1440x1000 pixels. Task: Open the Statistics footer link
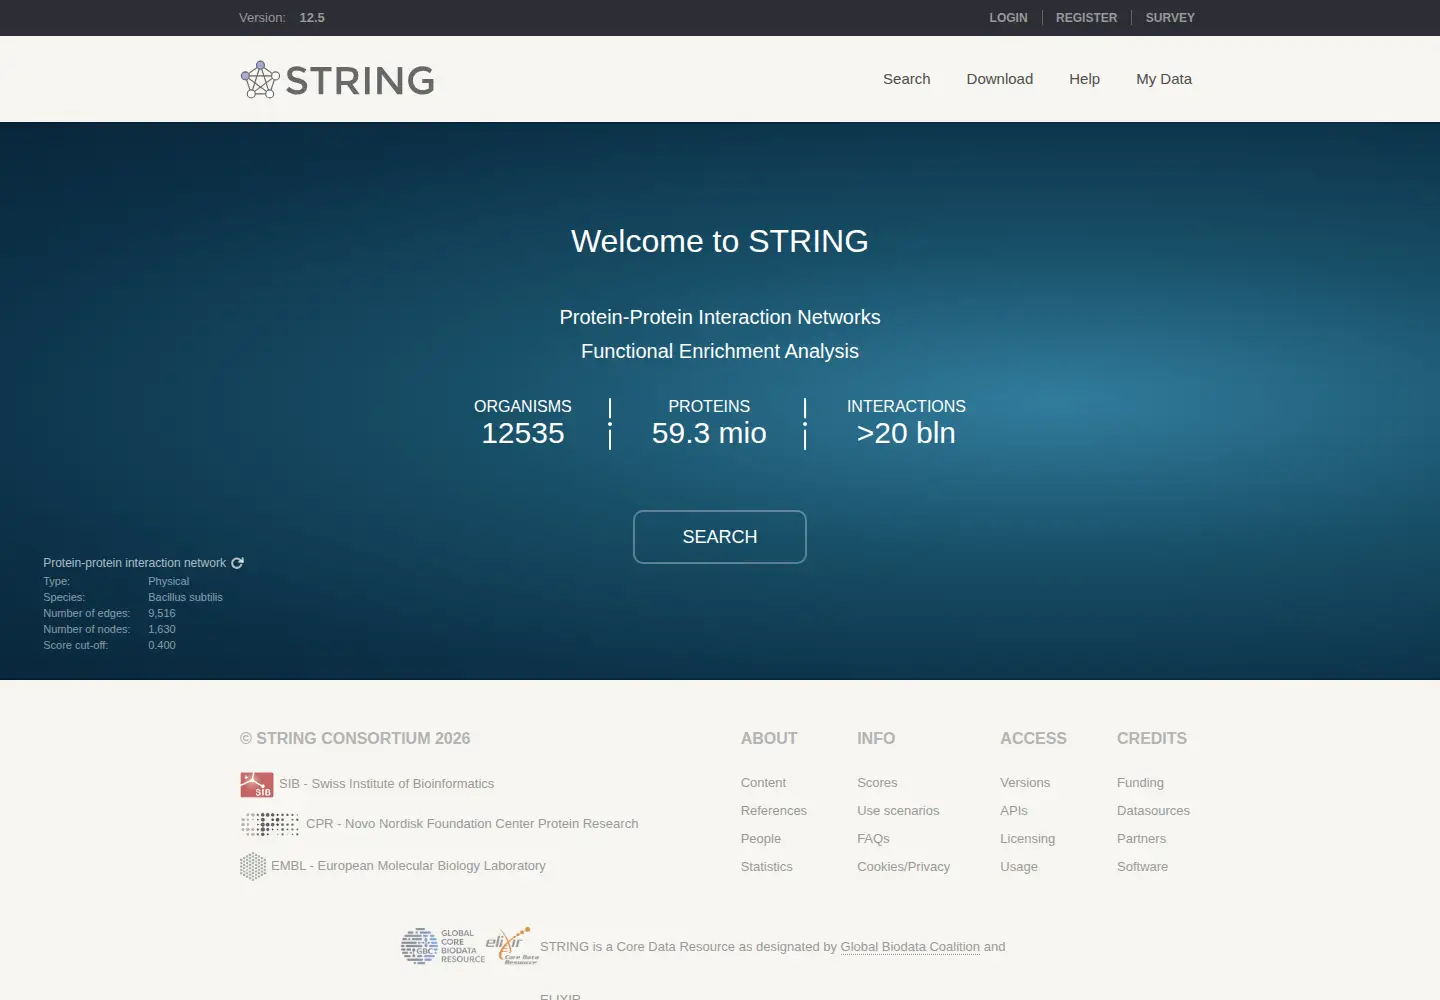(x=767, y=867)
